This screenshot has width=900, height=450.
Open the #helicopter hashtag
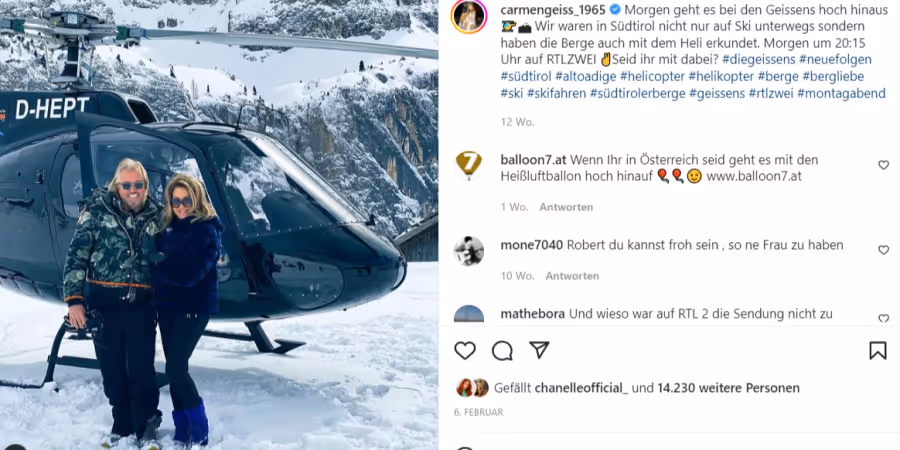coord(652,76)
